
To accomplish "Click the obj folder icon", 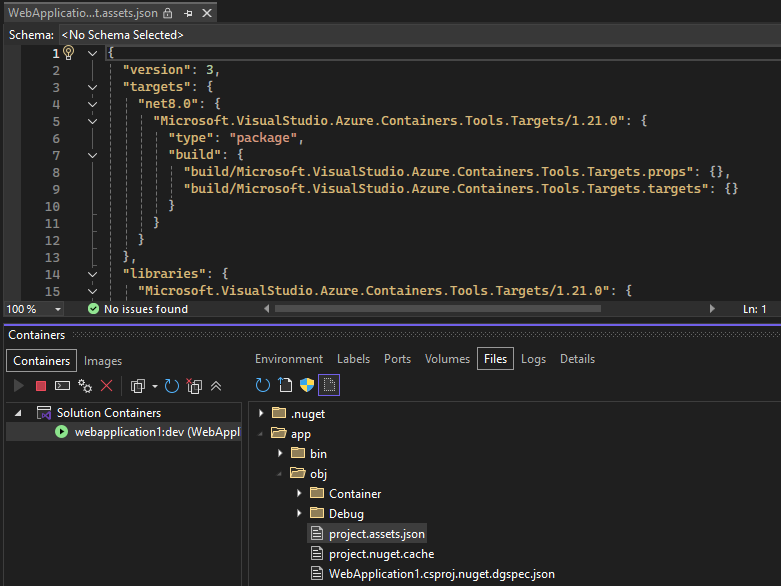I will pyautogui.click(x=298, y=473).
